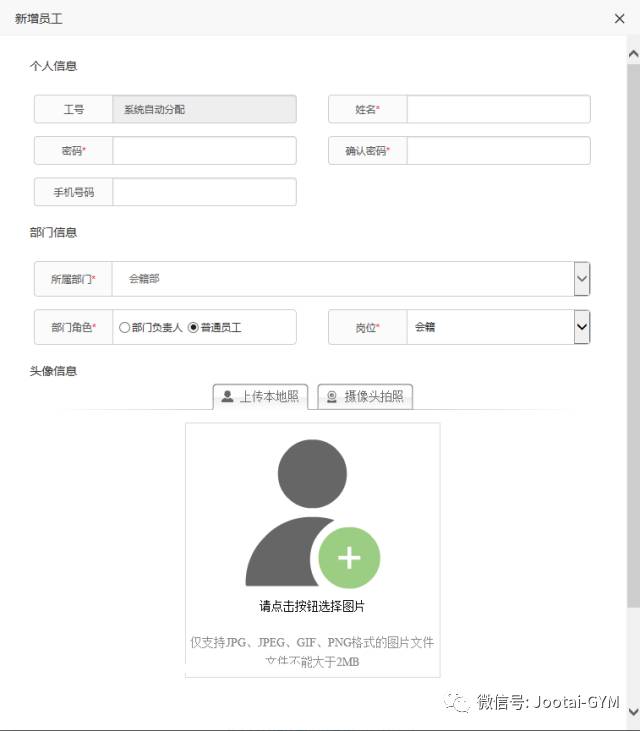Switch to the 摄像头拍照 tab
Screen dimensions: 640x731
pyautogui.click(x=365, y=397)
